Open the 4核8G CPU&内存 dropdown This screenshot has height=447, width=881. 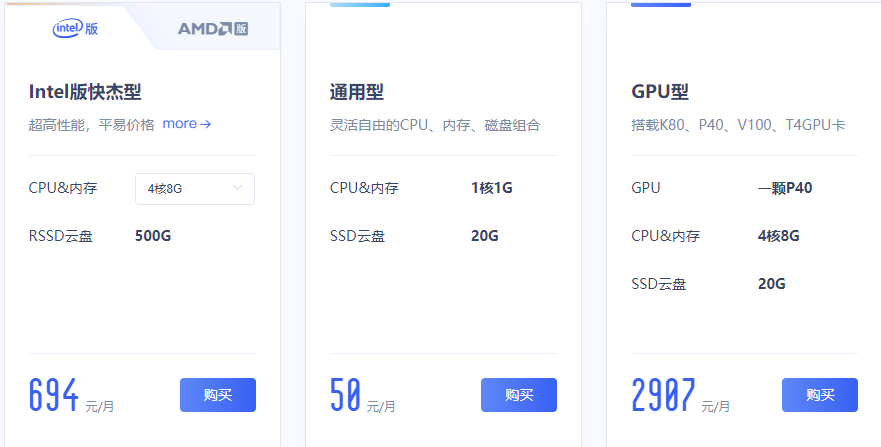tap(195, 189)
